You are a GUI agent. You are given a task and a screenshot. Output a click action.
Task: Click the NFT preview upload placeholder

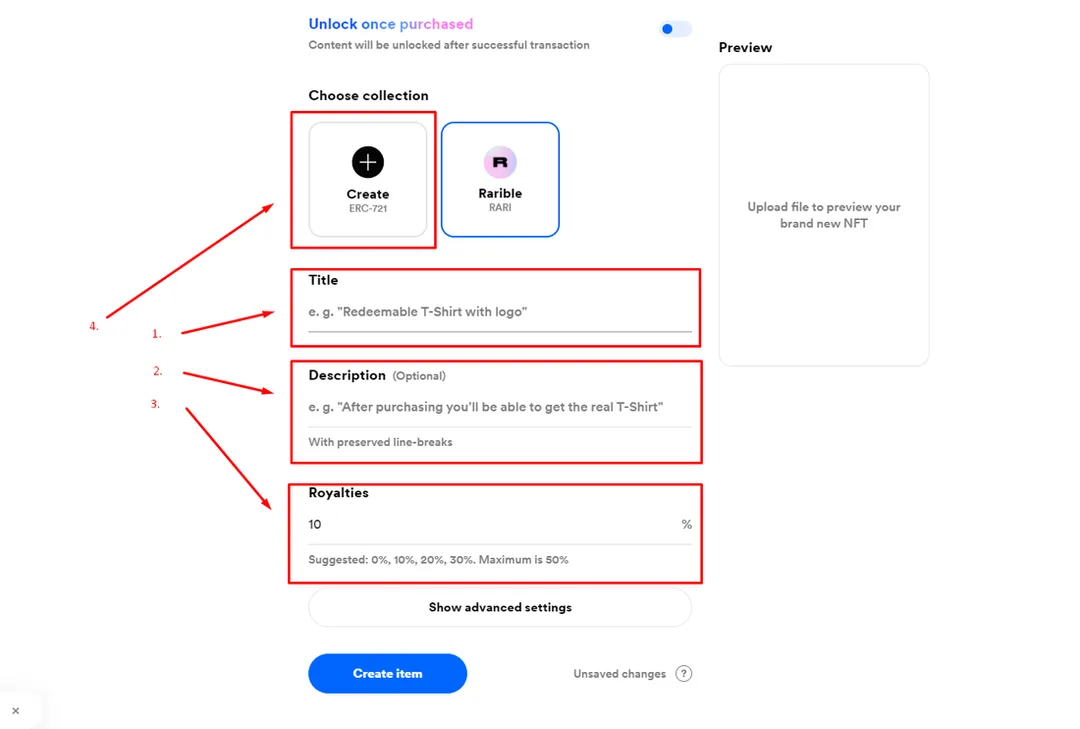coord(824,215)
